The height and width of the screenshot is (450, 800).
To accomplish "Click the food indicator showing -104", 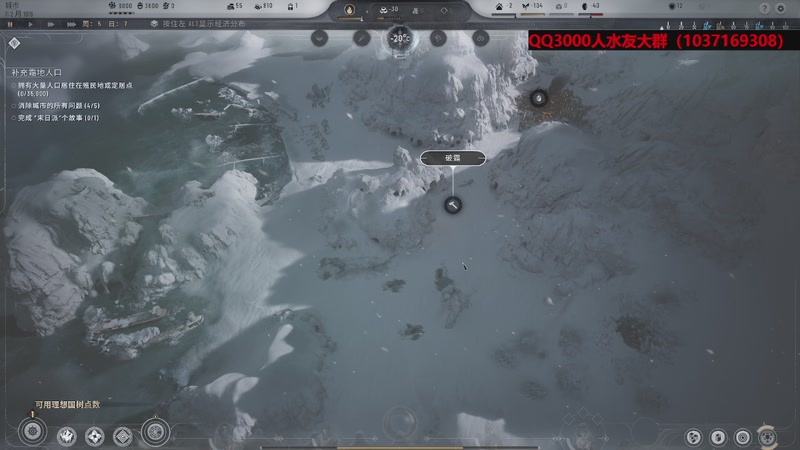I will (532, 6).
